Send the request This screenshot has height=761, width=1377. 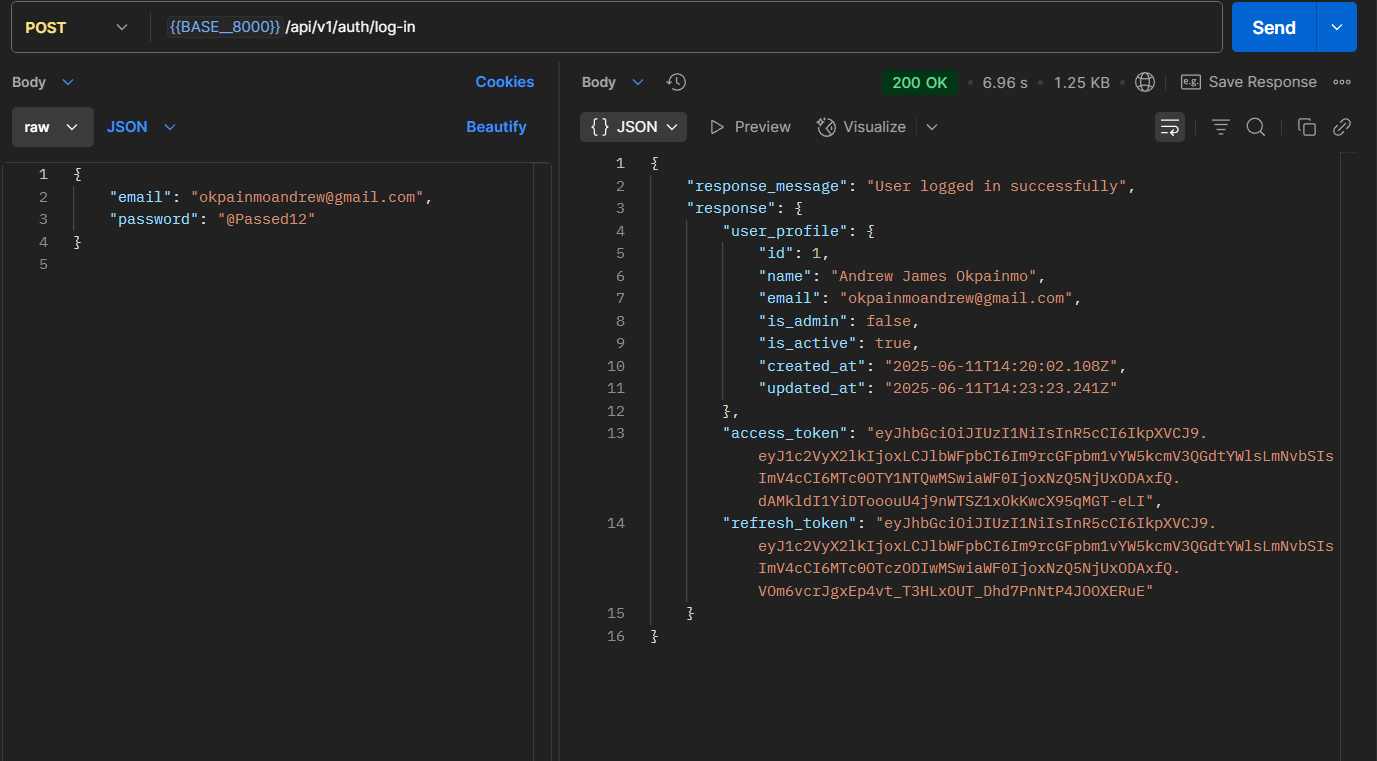point(1274,27)
